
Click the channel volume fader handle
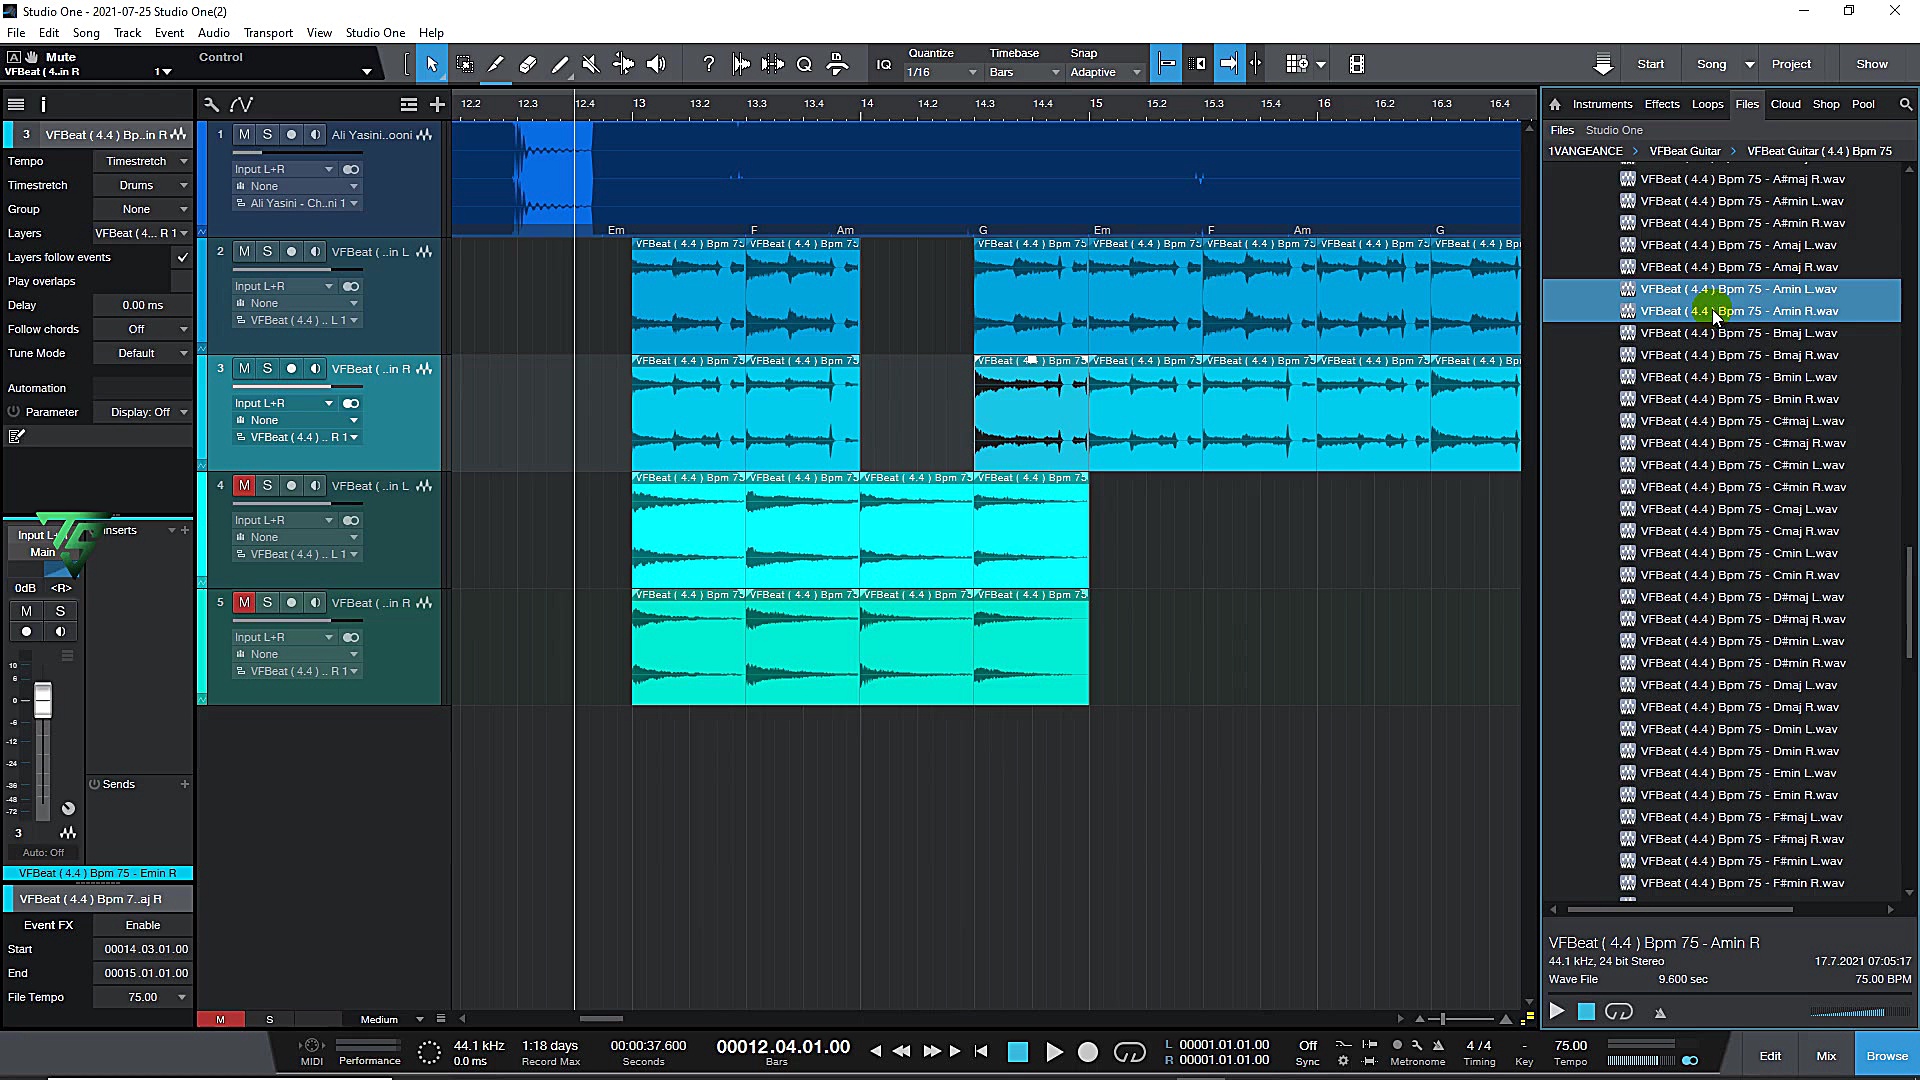point(43,700)
